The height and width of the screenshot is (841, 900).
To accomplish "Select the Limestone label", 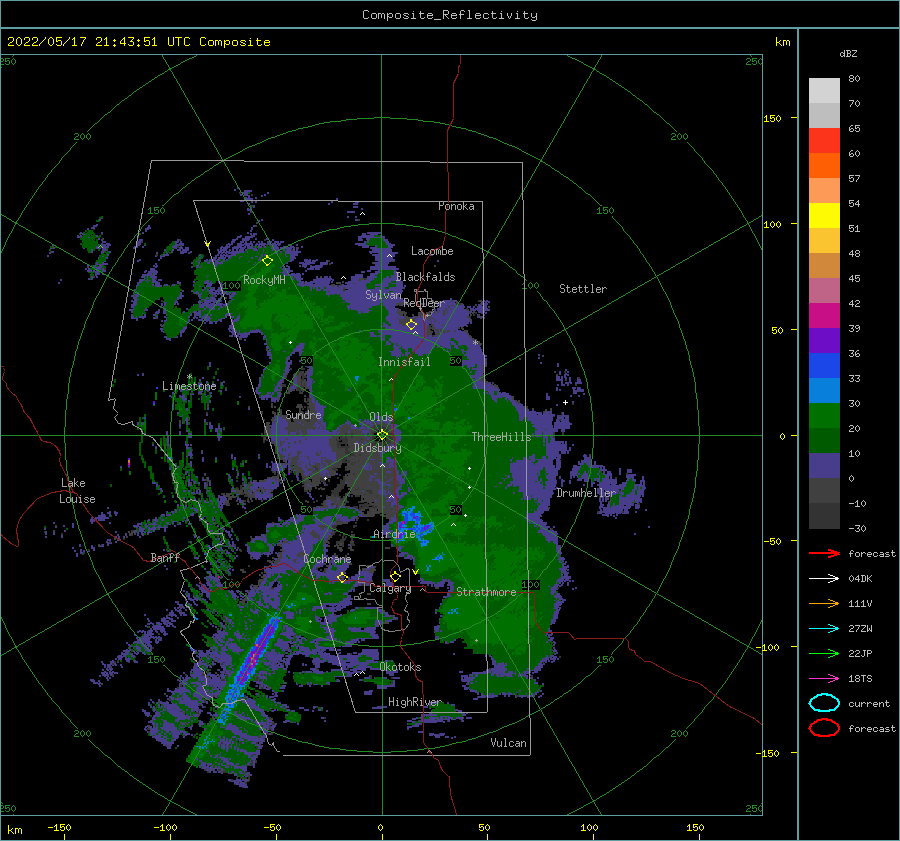I will 189,386.
